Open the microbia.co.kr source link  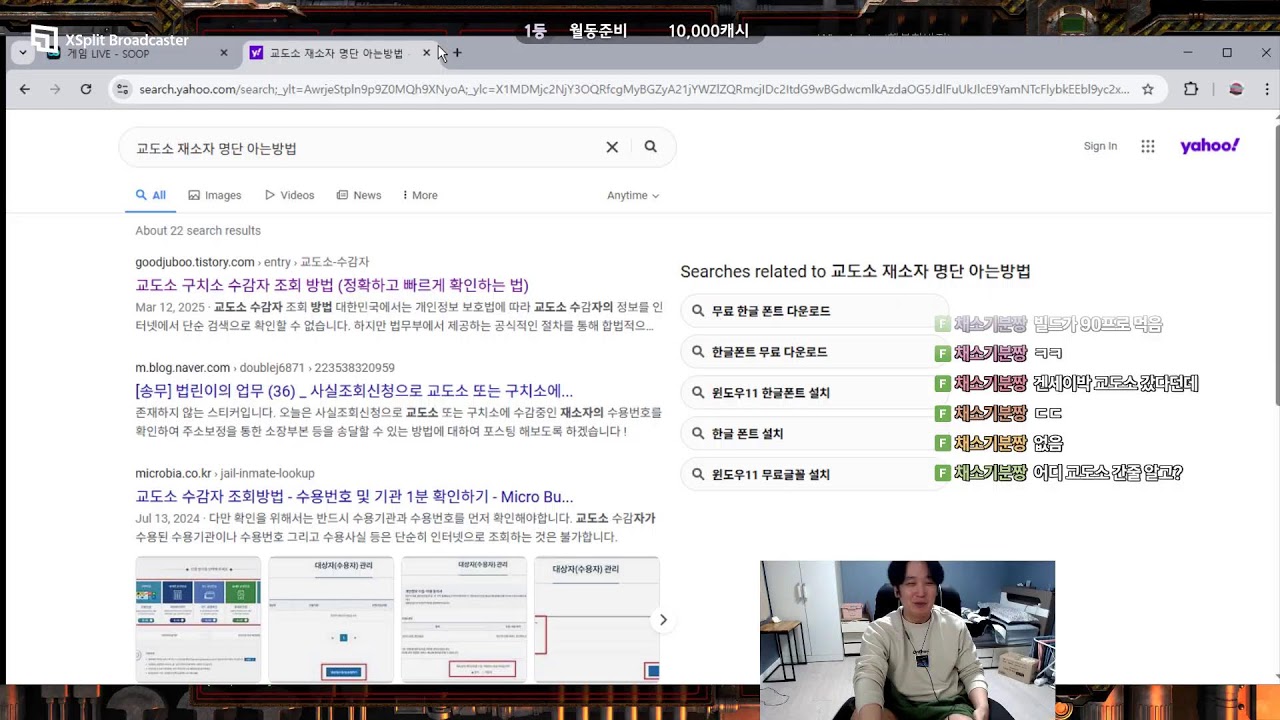pyautogui.click(x=173, y=473)
